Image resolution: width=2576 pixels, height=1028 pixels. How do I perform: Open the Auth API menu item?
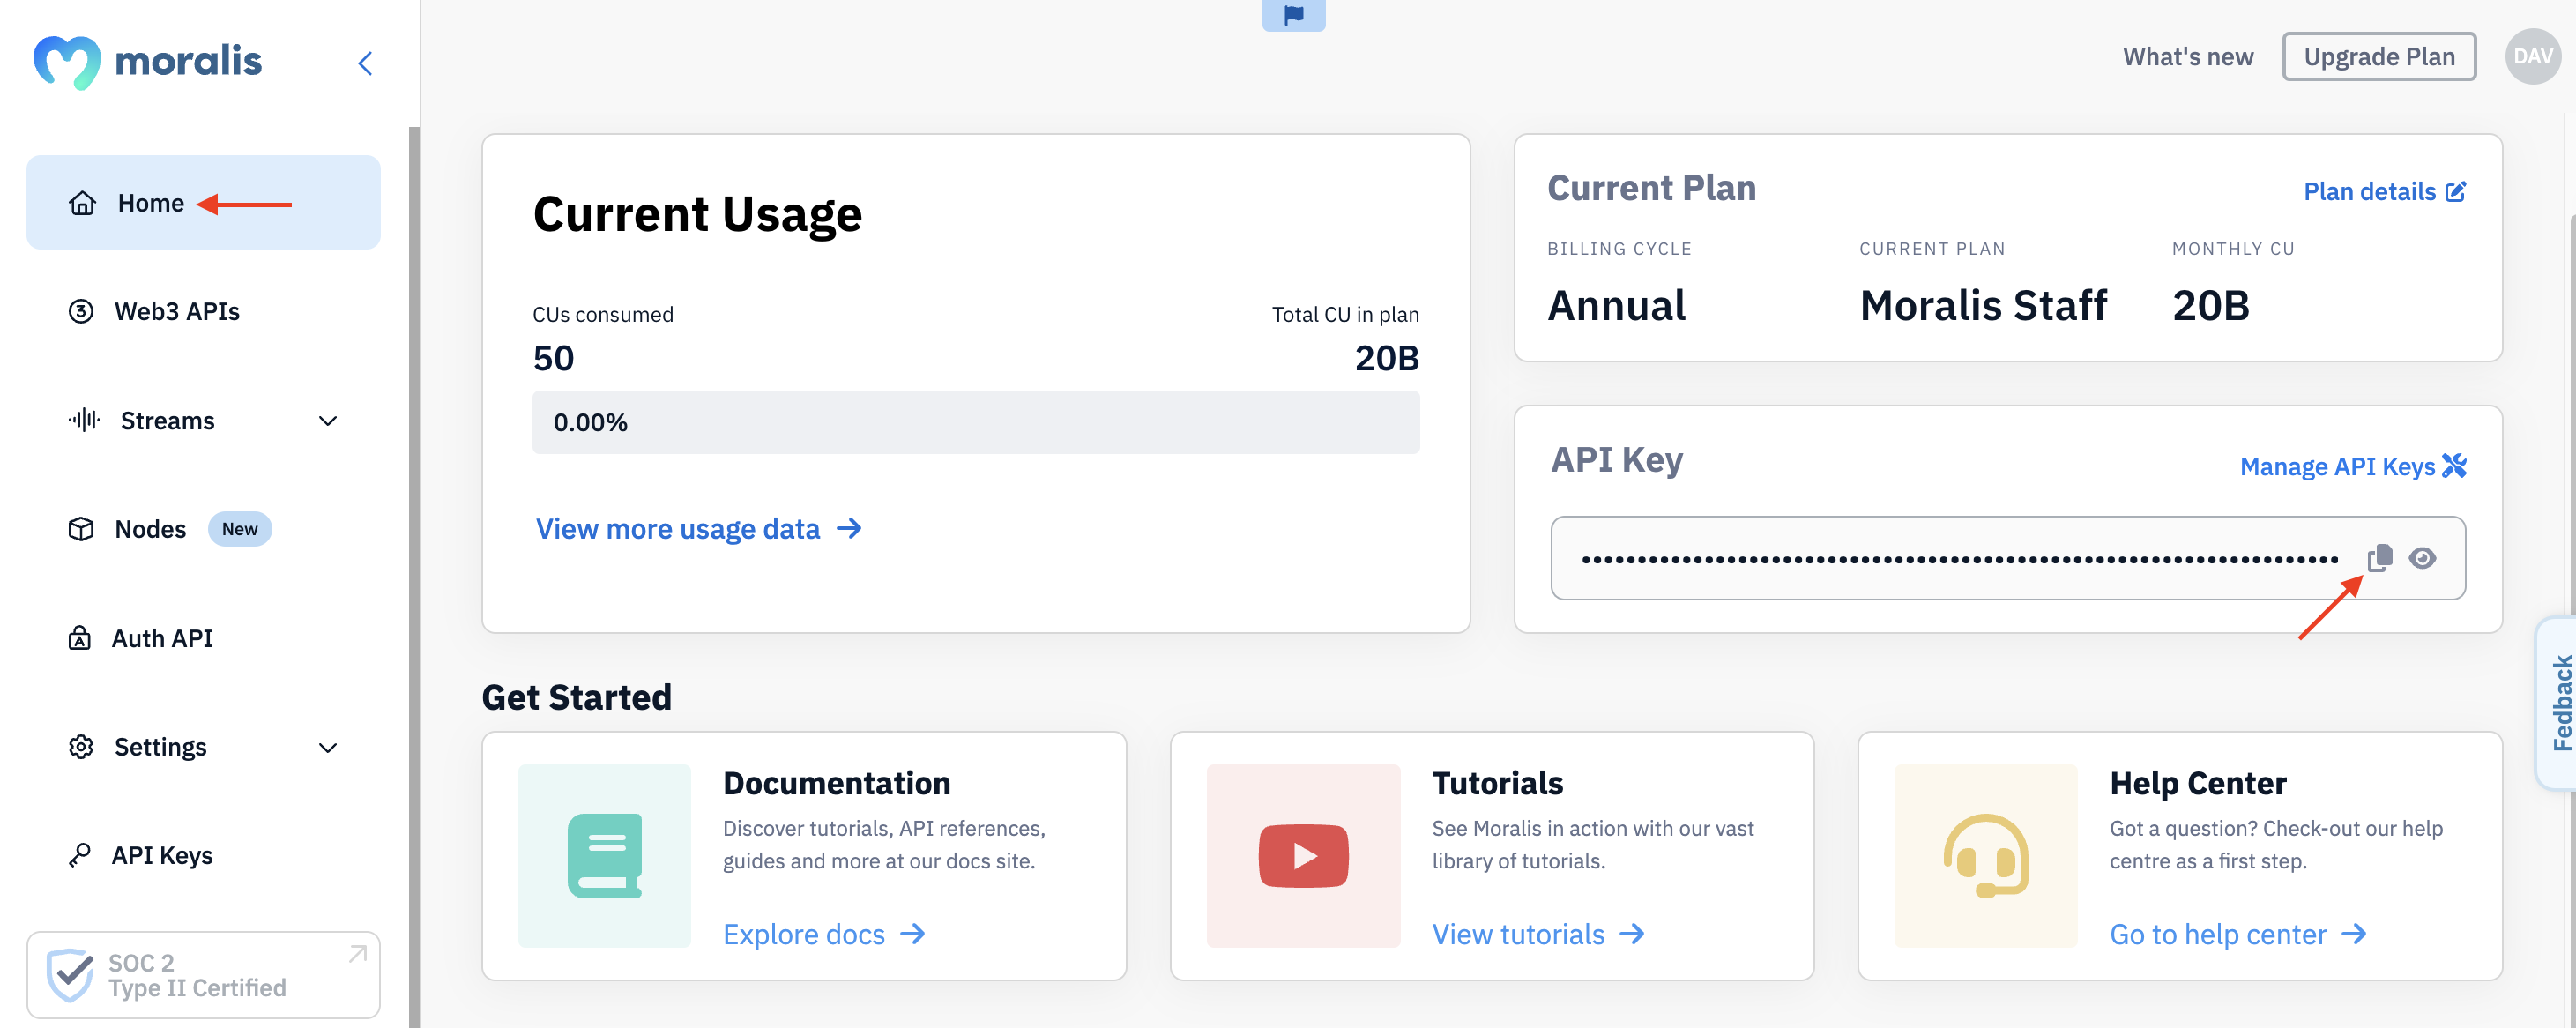pyautogui.click(x=203, y=638)
